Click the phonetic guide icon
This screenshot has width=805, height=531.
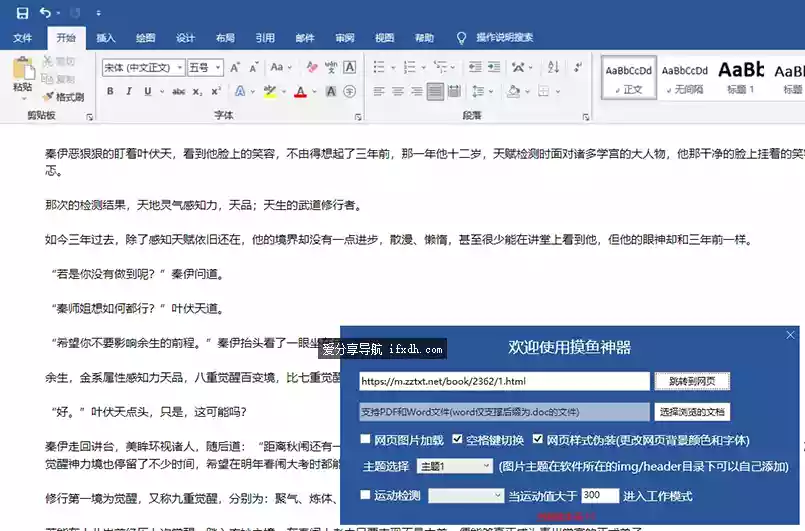[x=331, y=67]
